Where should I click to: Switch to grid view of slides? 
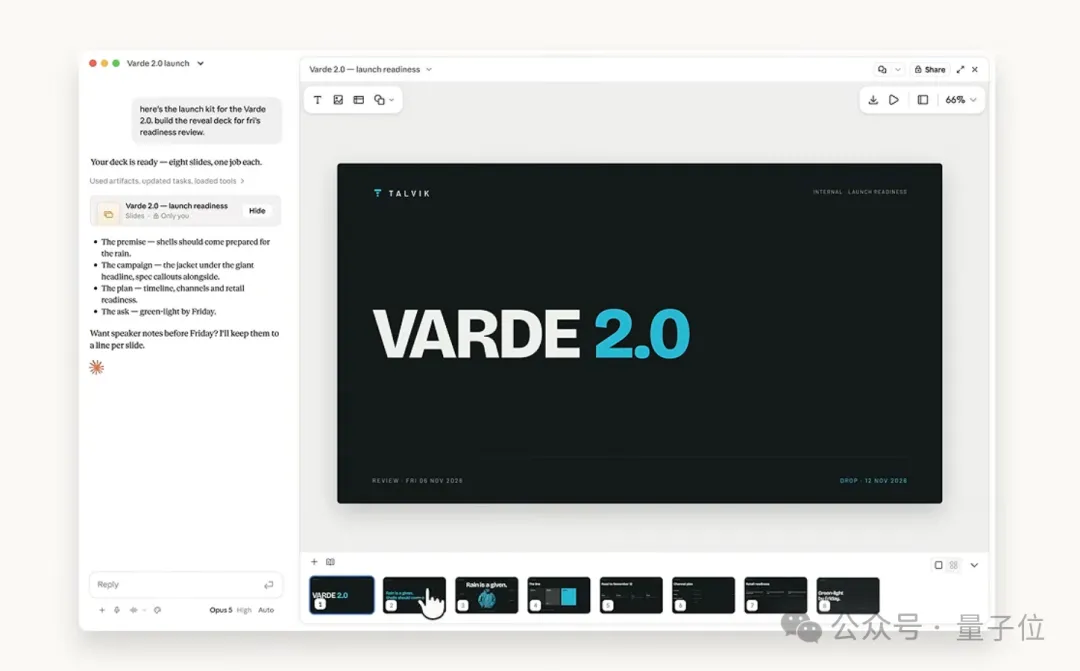tap(954, 565)
